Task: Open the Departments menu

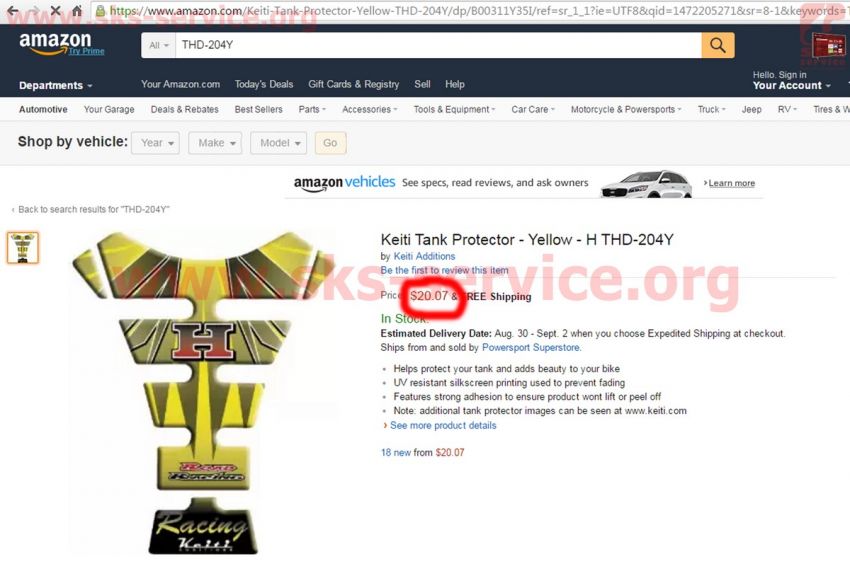Action: click(56, 86)
